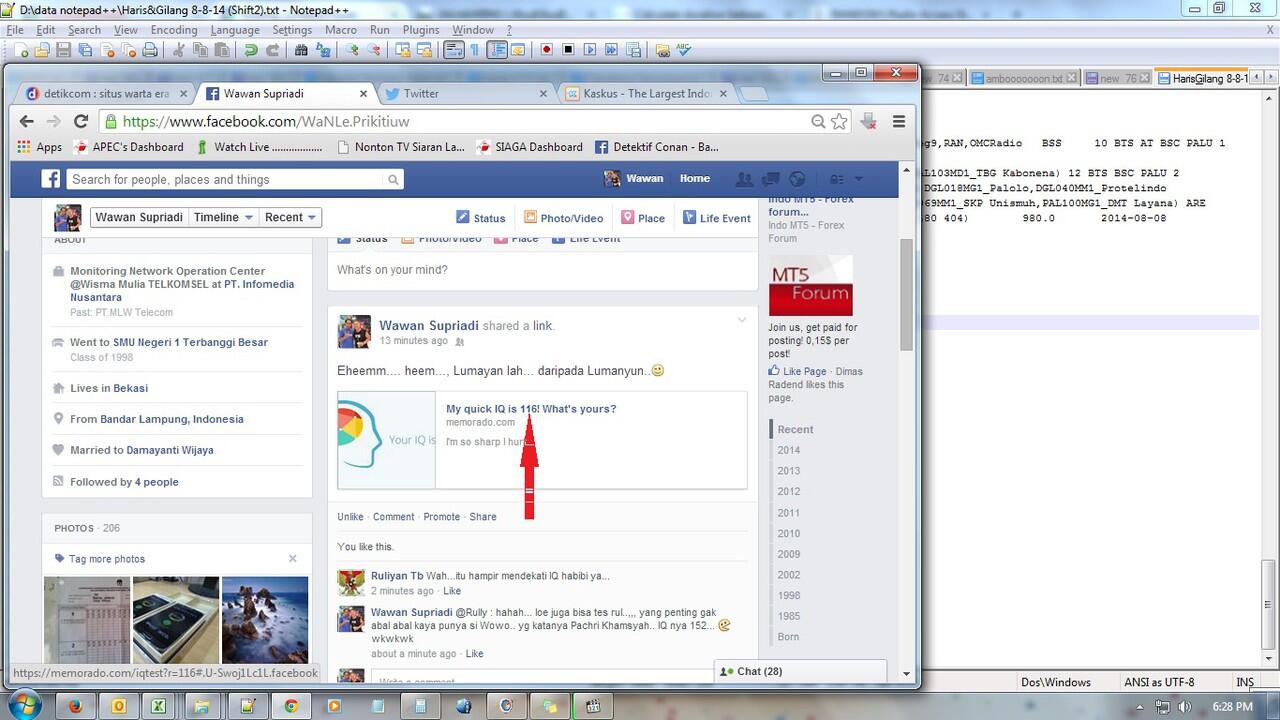Toggle Show all characters pilcrow icon
Screen dimensions: 1280x720
pos(475,49)
